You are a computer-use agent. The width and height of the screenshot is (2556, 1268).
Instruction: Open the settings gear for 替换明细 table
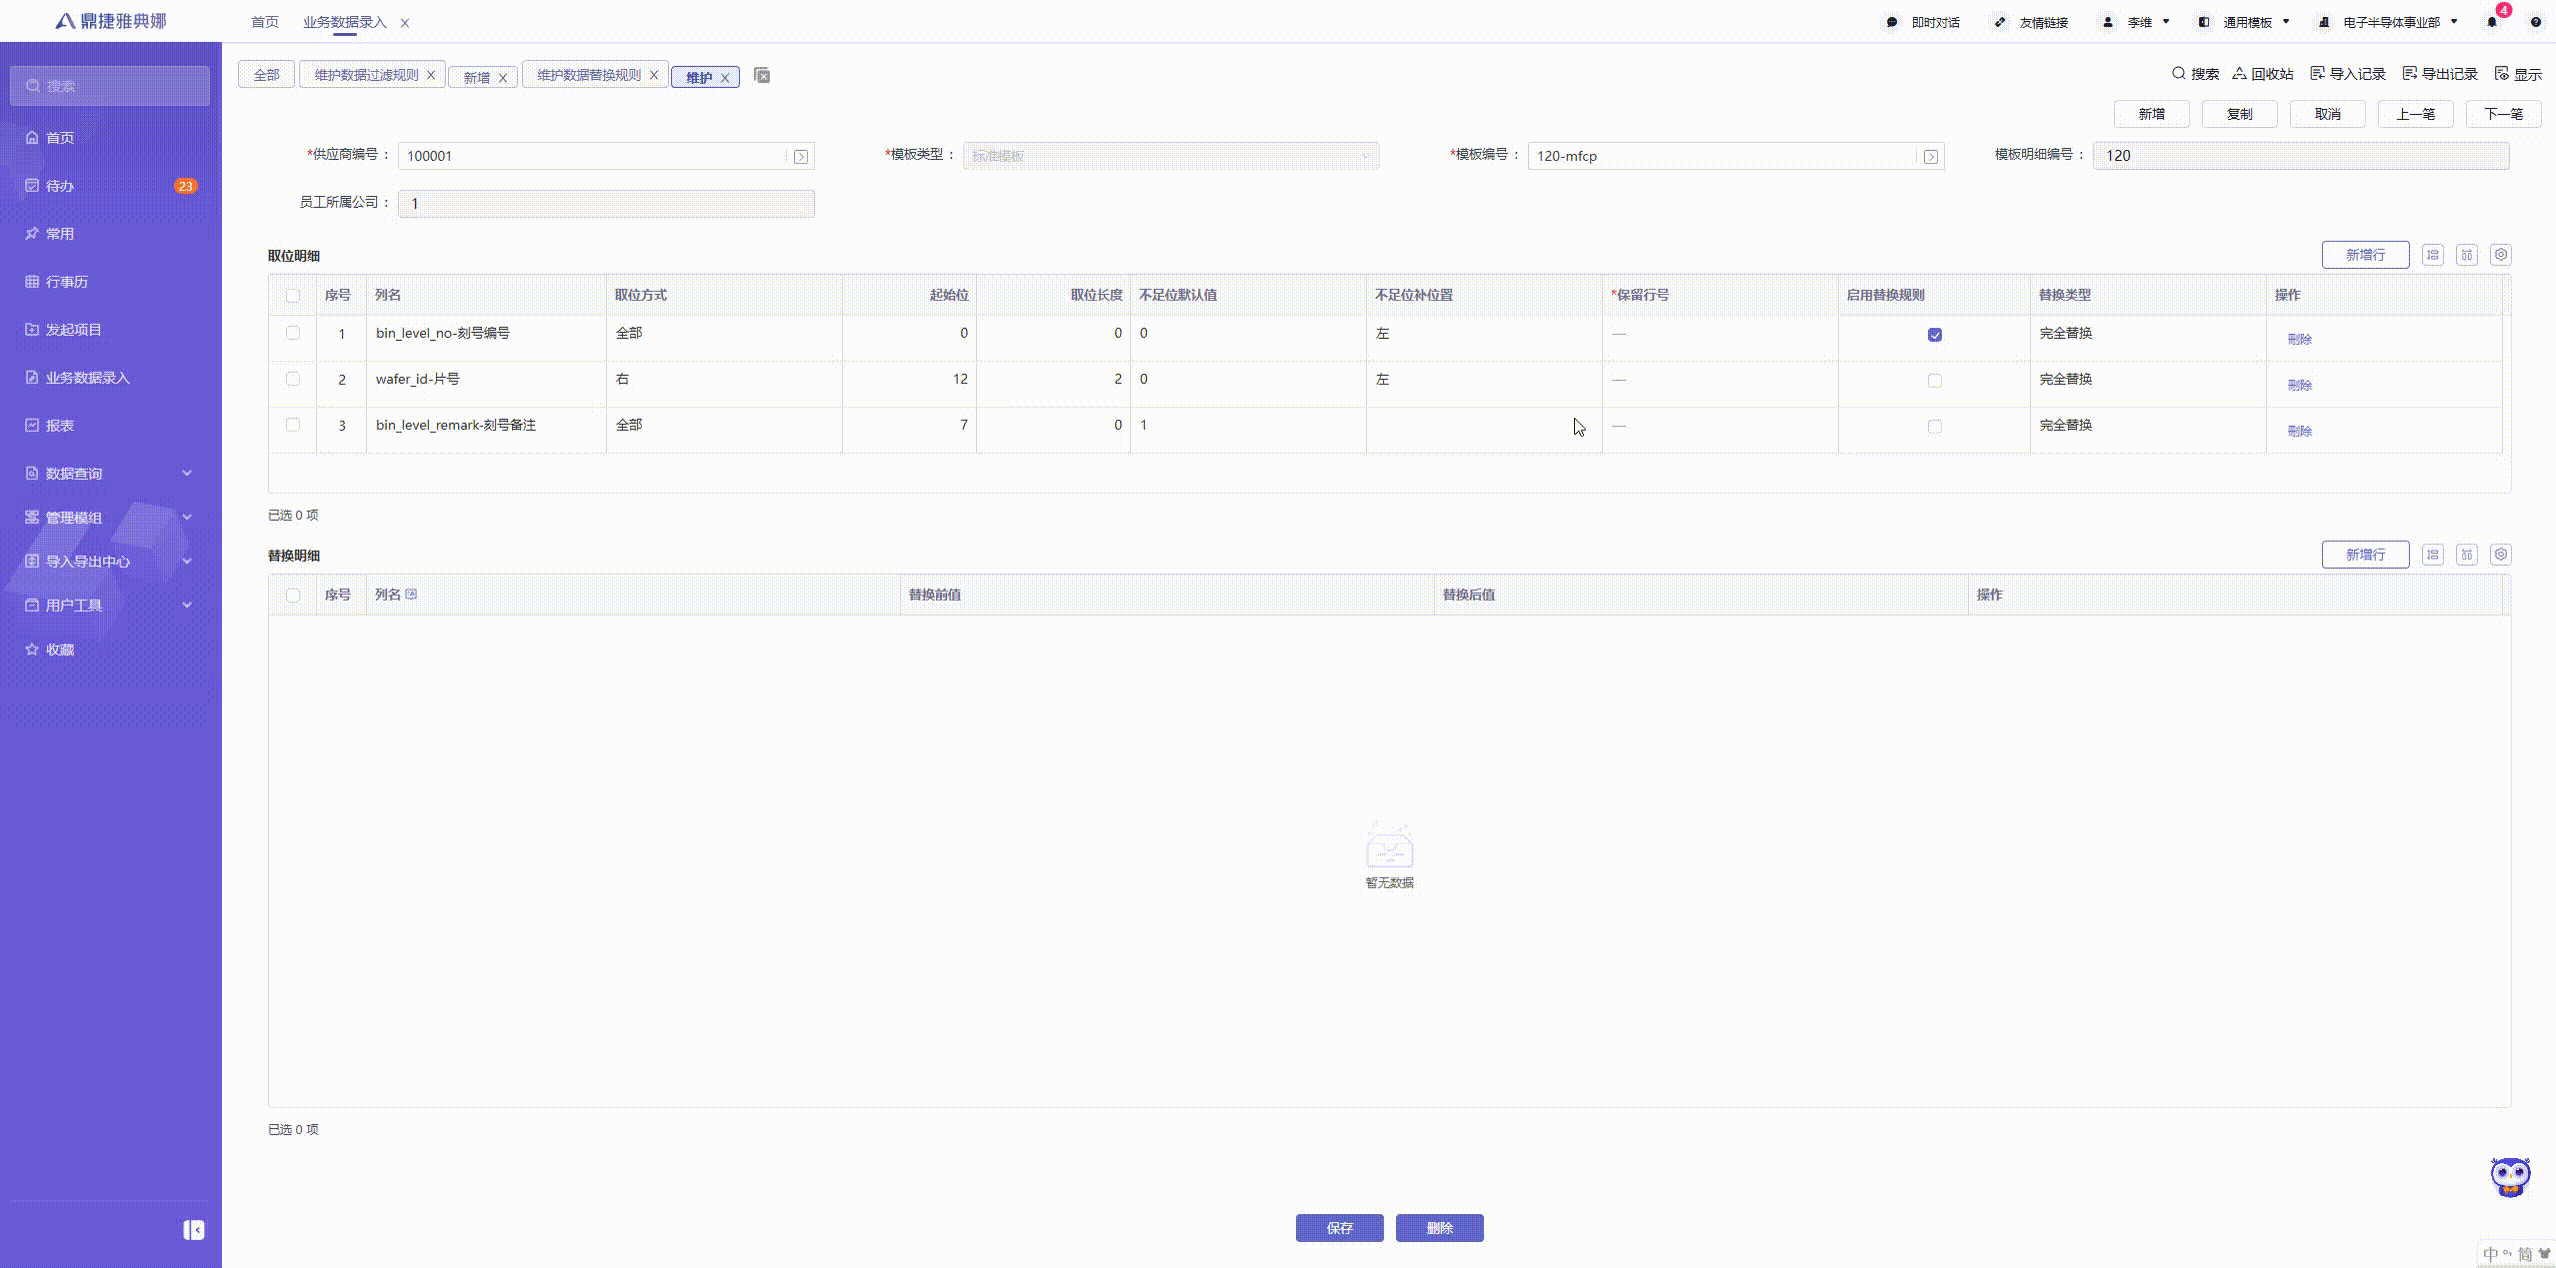coord(2500,555)
